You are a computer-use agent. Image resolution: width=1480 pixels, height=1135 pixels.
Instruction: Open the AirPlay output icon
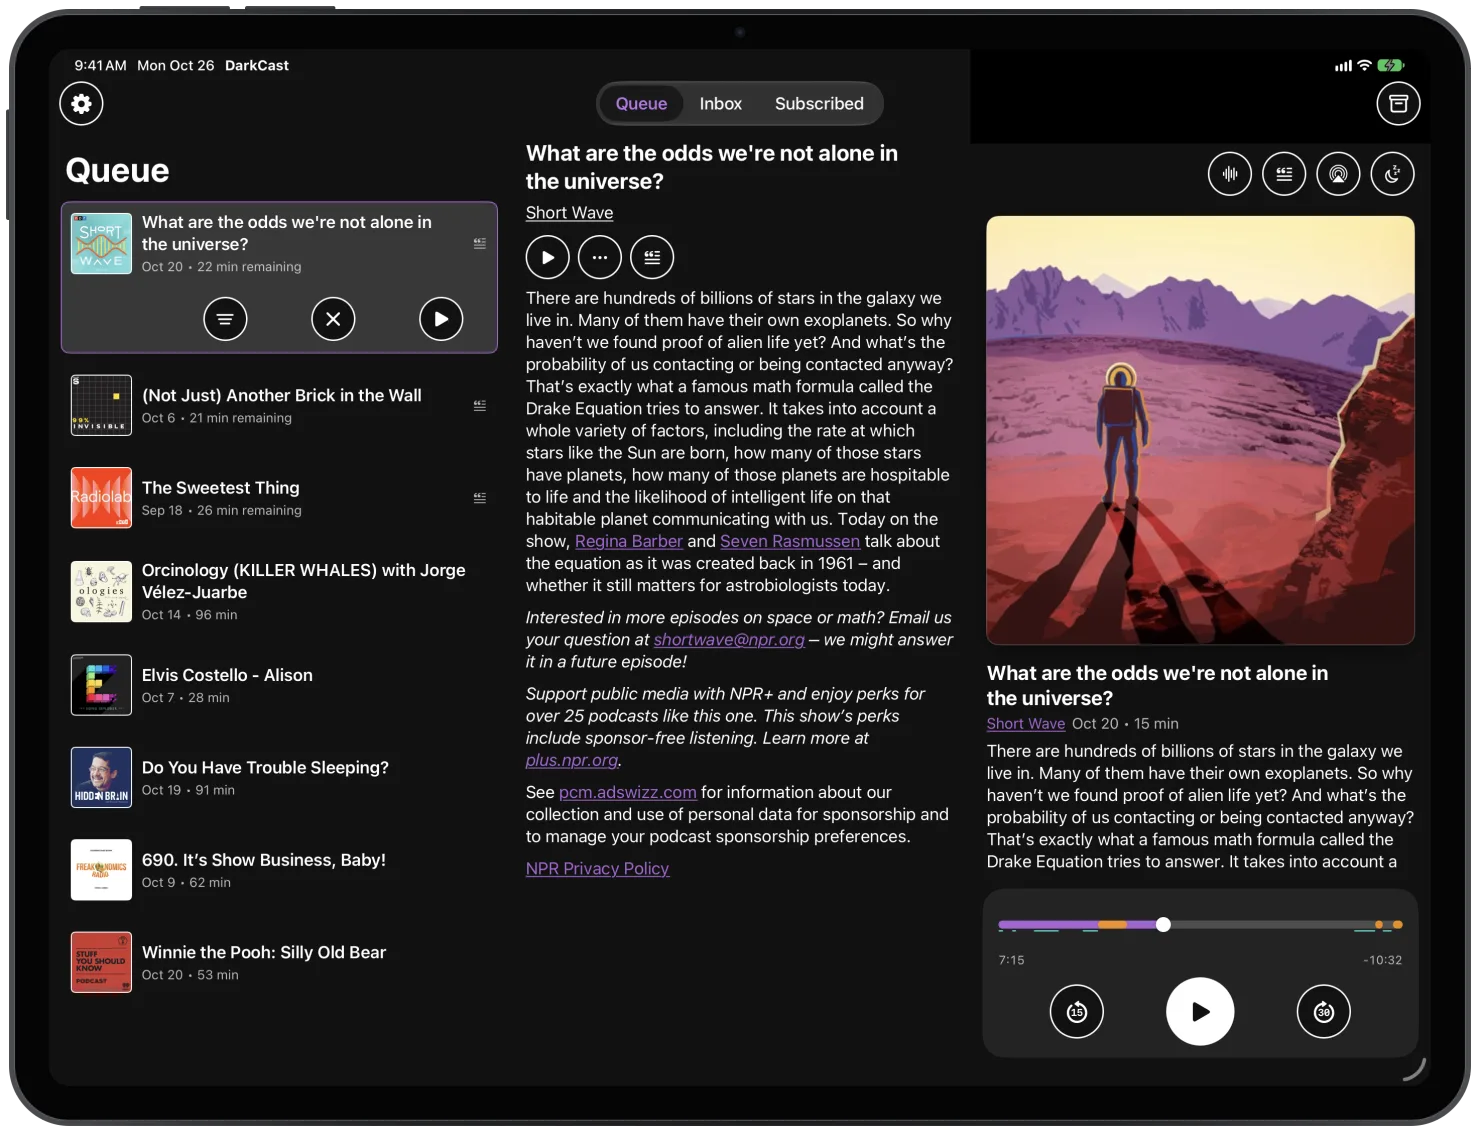pos(1338,174)
